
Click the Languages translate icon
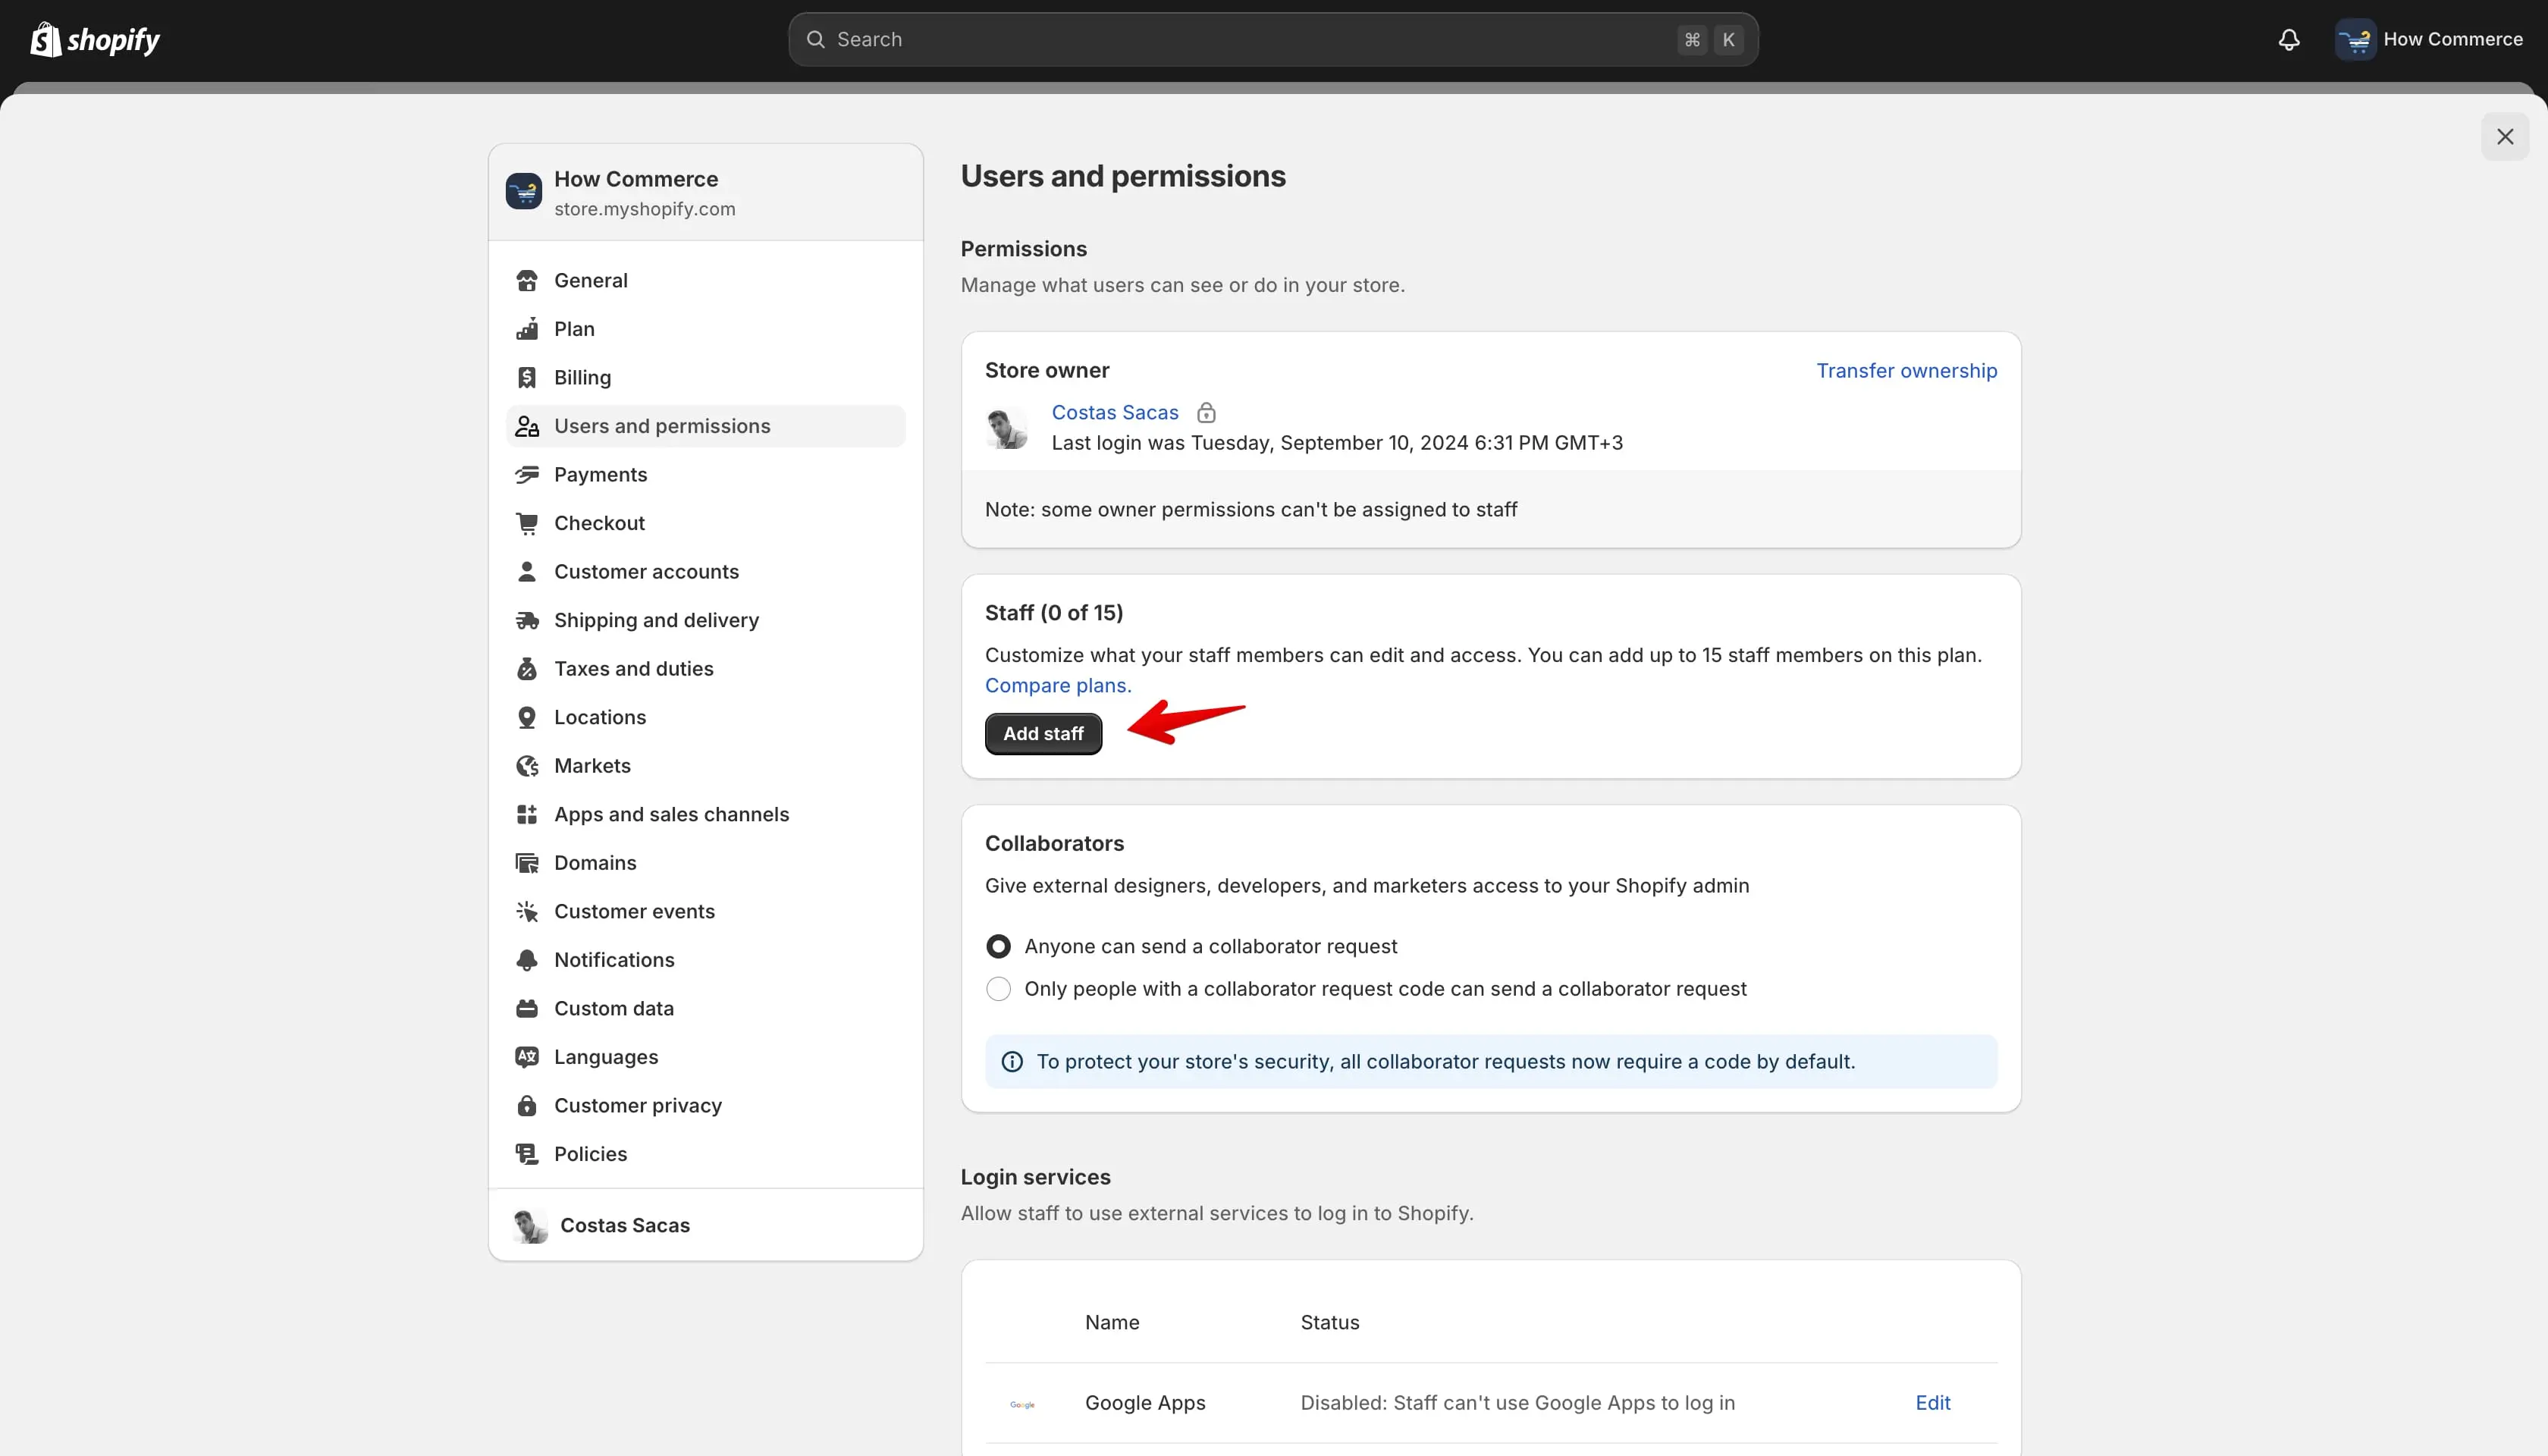(527, 1057)
